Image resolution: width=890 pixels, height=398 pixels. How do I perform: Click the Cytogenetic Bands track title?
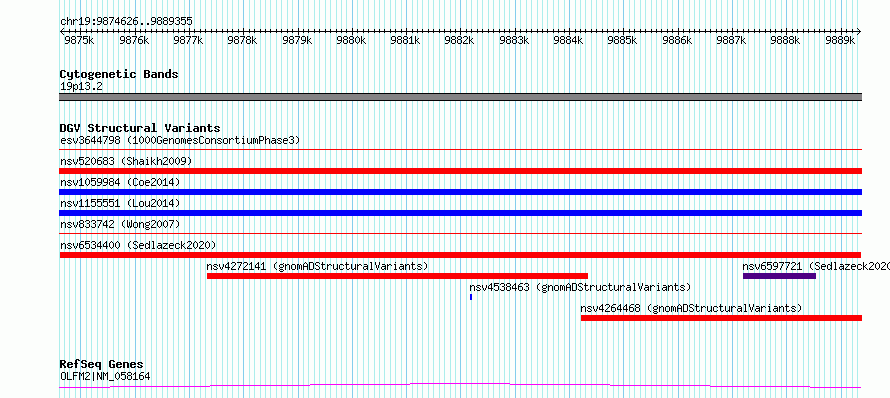119,74
